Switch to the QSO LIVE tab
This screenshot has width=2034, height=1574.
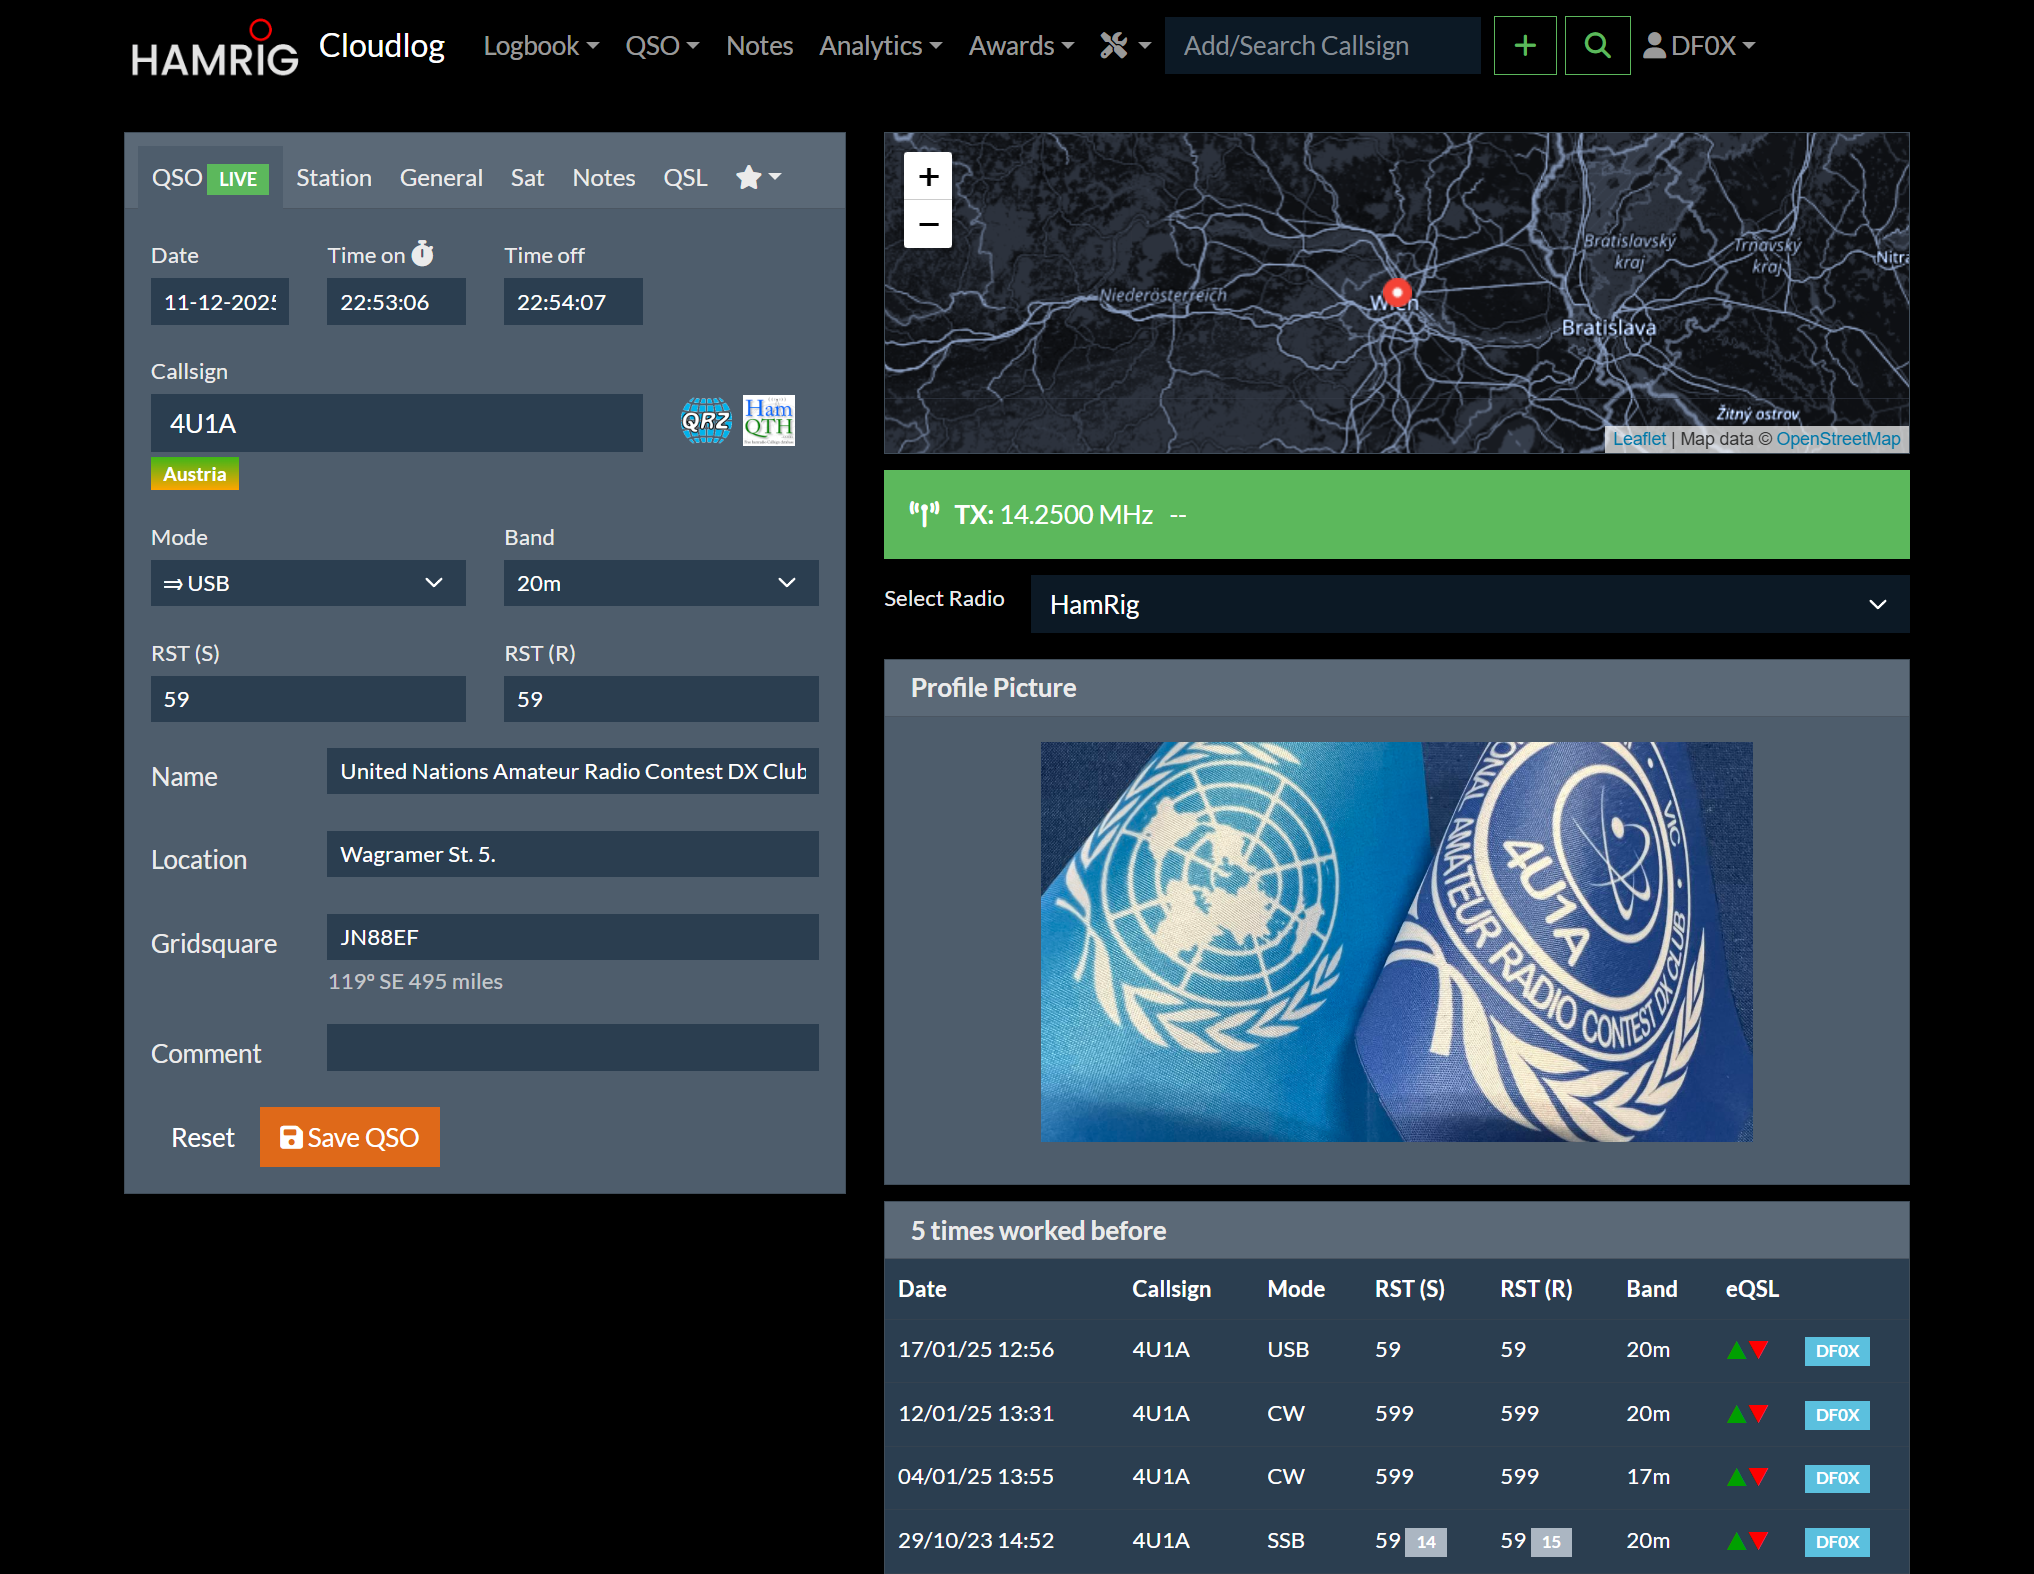pos(210,178)
